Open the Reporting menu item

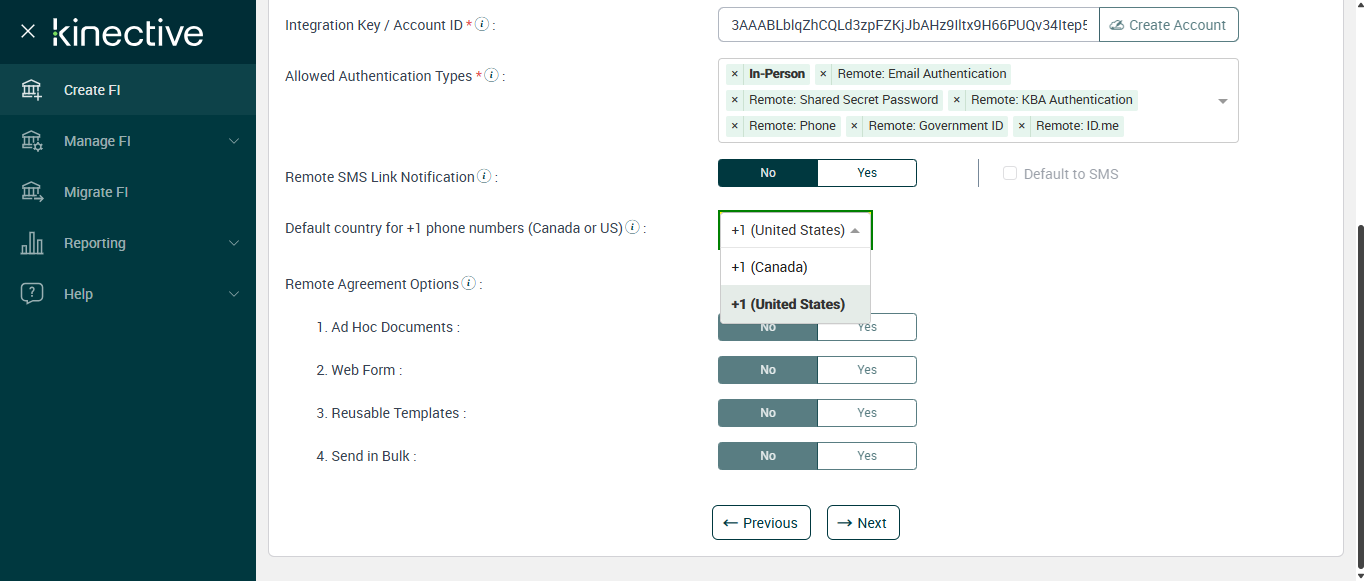click(95, 243)
